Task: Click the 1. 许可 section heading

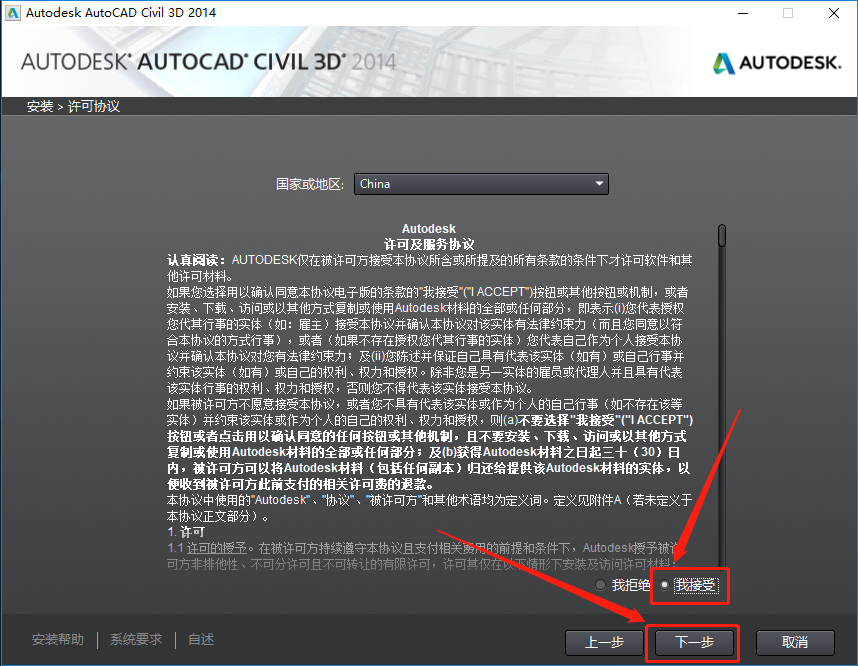Action: [x=186, y=532]
